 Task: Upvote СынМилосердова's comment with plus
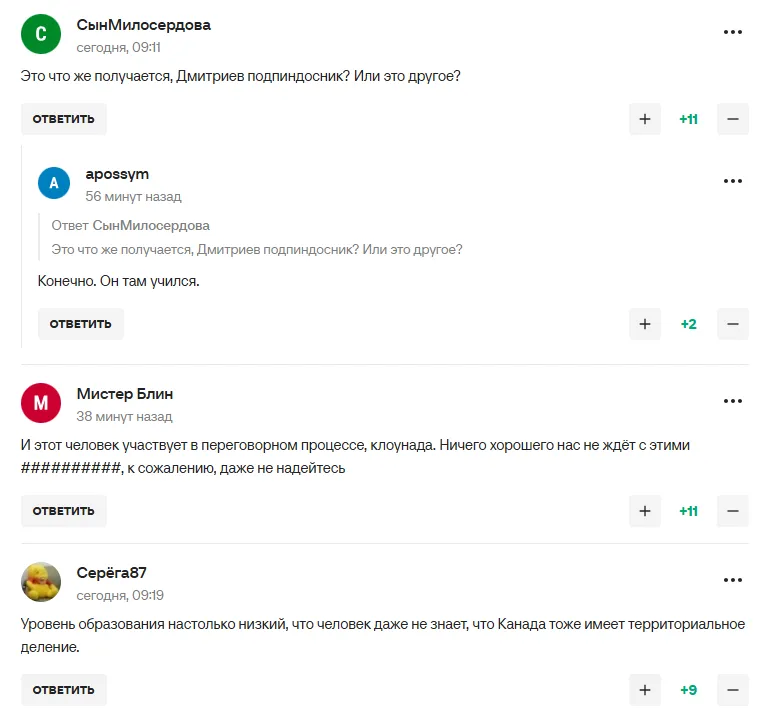(x=645, y=119)
